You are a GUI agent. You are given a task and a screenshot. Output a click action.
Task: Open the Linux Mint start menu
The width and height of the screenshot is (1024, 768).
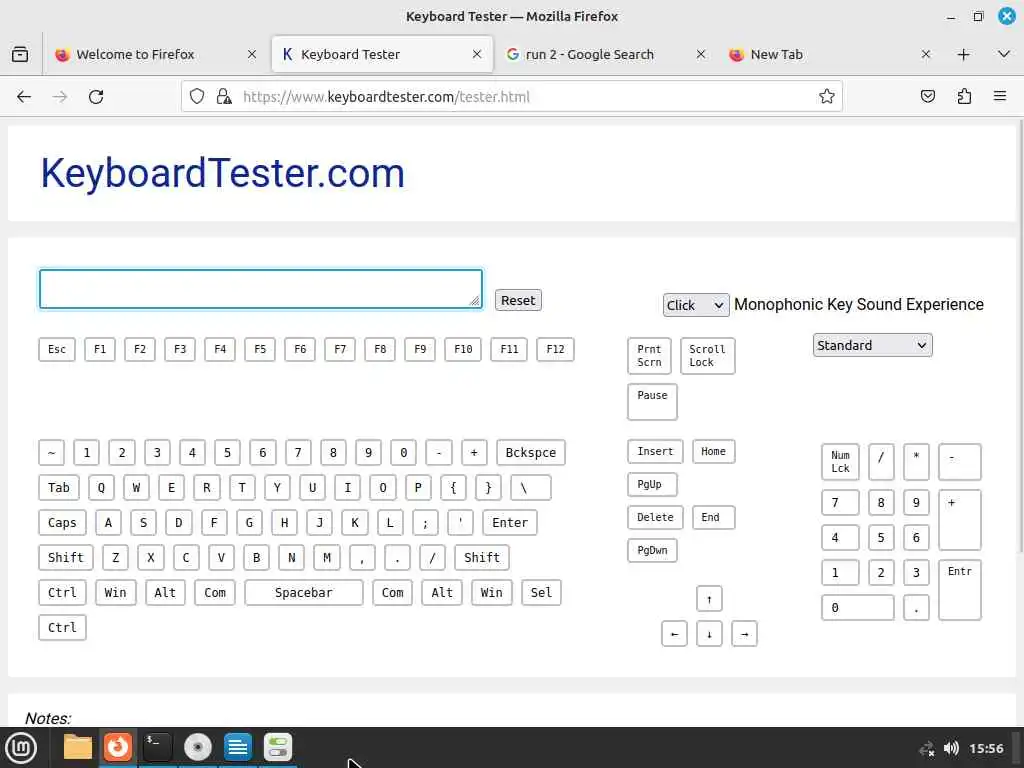coord(21,748)
